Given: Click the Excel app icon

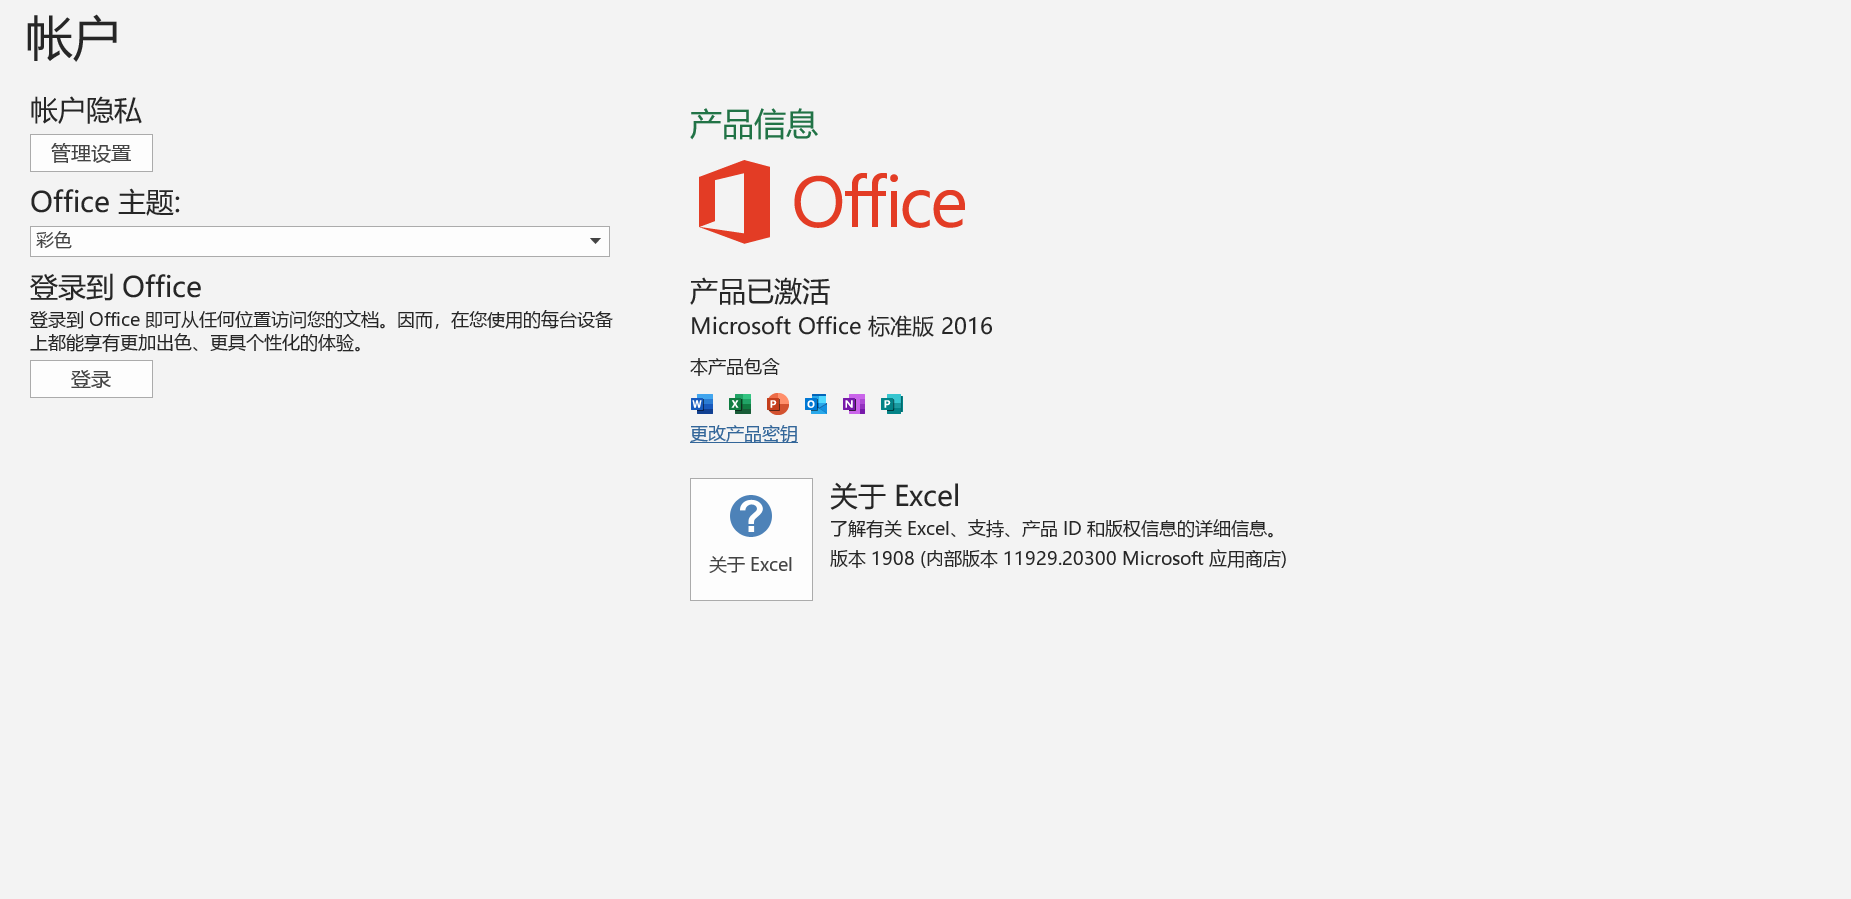Looking at the screenshot, I should click(x=740, y=404).
